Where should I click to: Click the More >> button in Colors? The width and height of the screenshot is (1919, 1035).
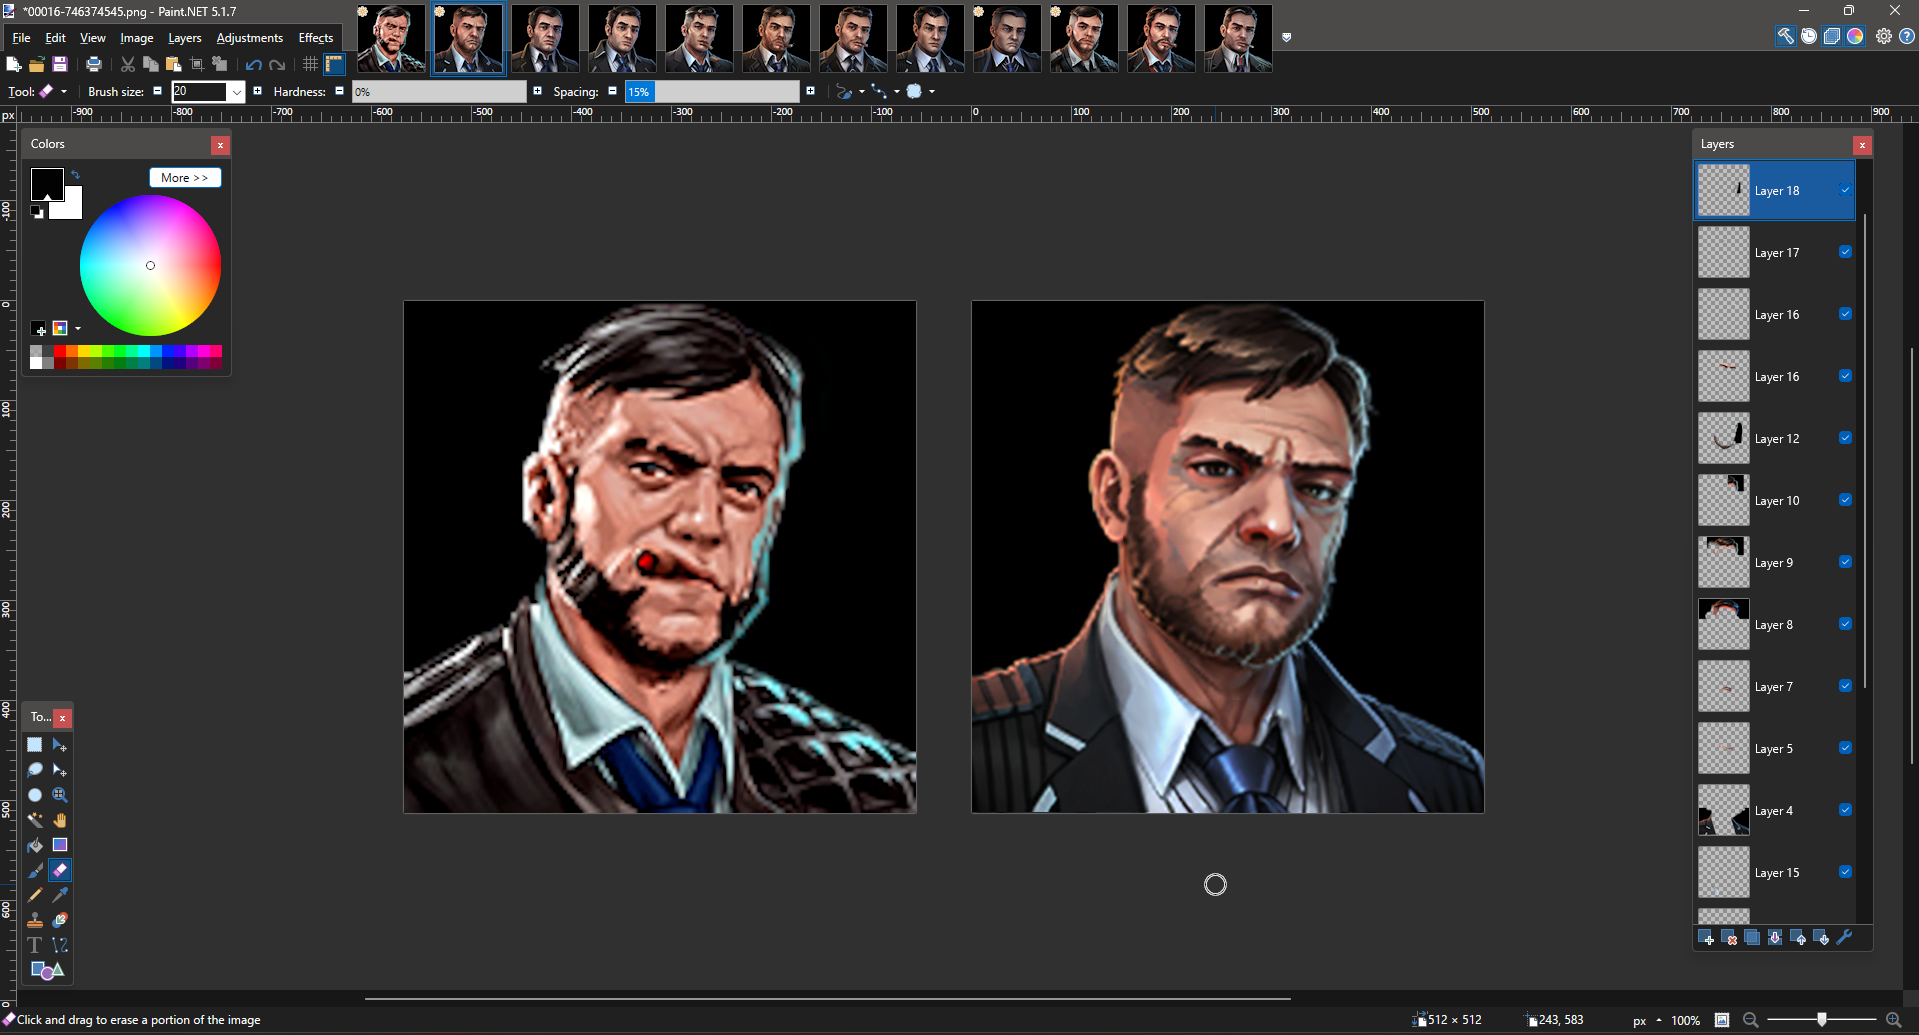(185, 177)
